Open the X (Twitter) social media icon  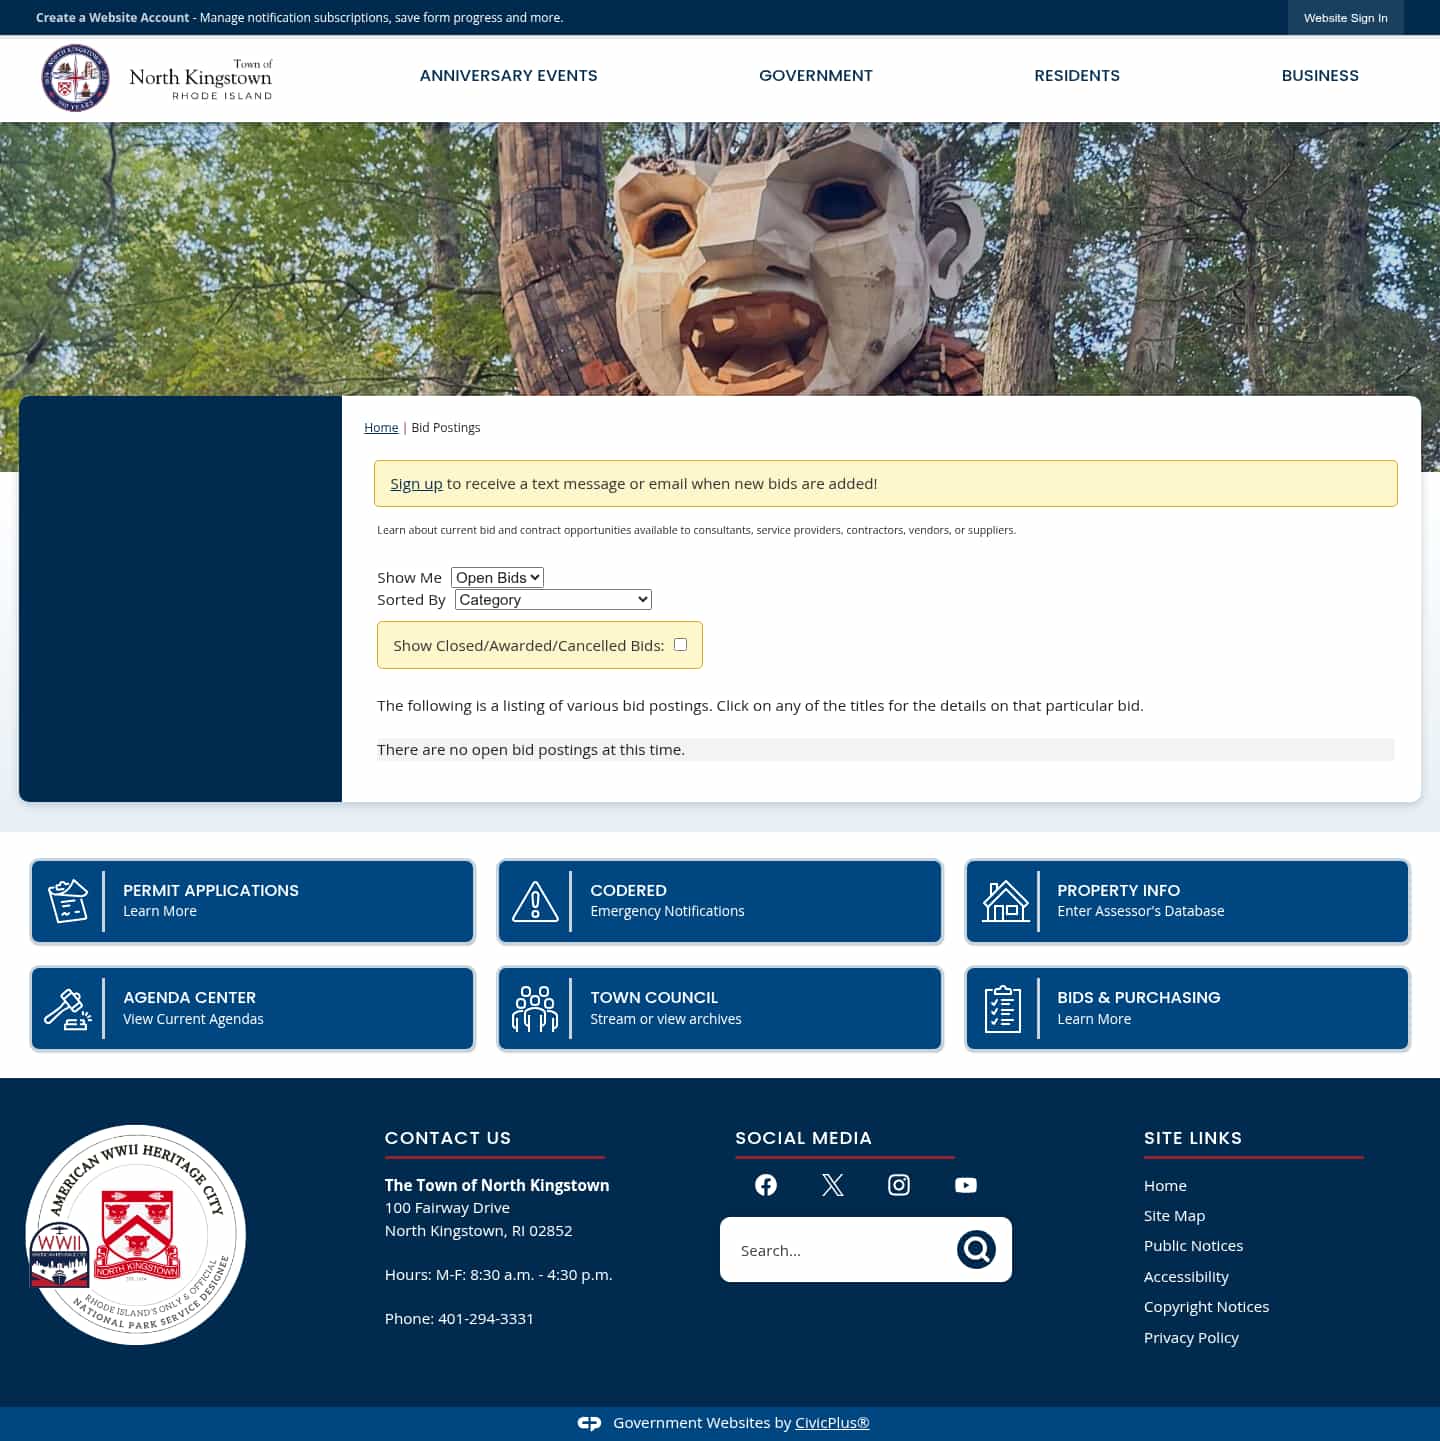[832, 1185]
